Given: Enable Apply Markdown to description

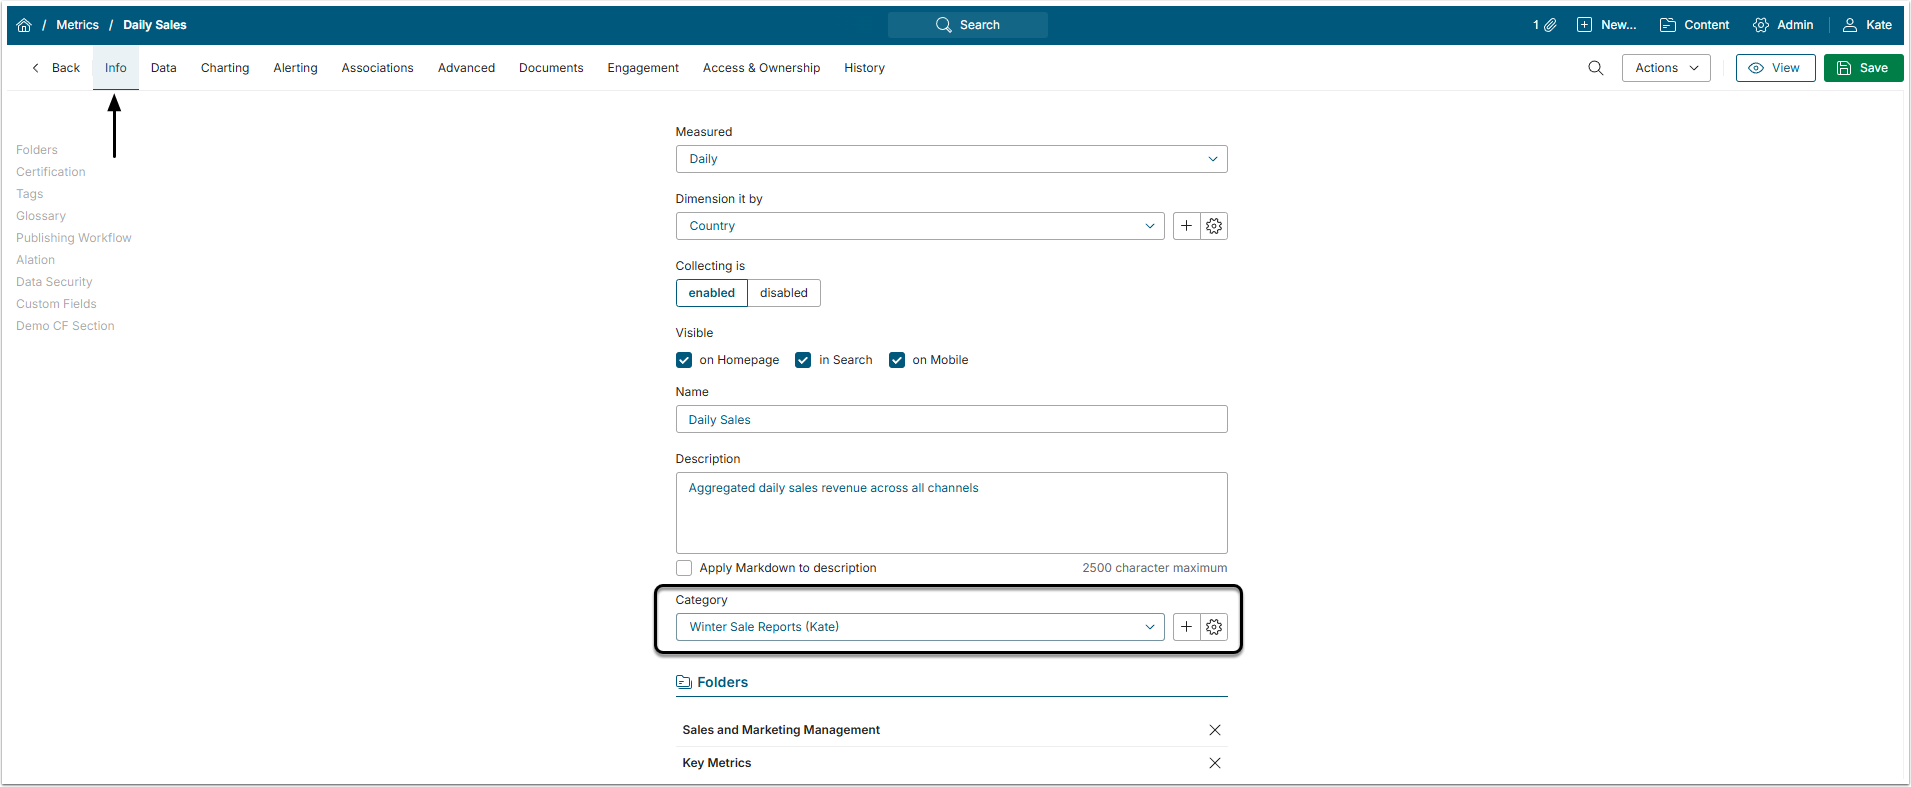Looking at the screenshot, I should (x=684, y=568).
